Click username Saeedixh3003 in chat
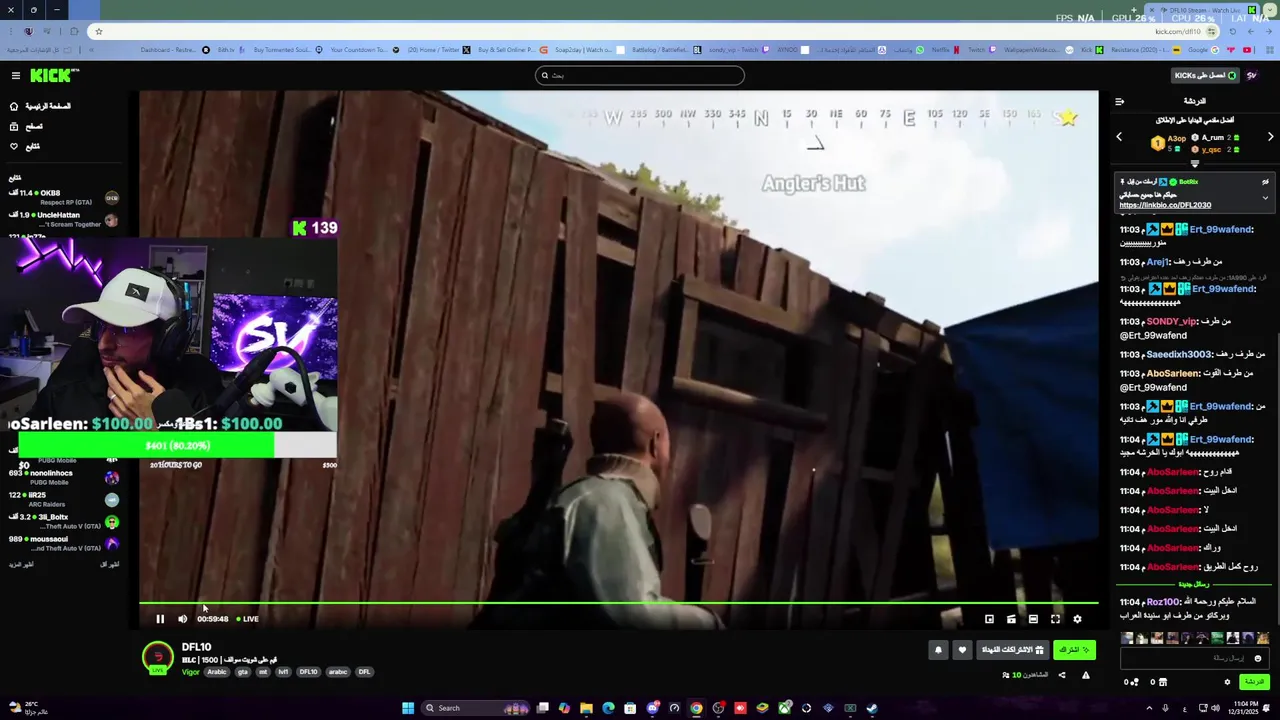This screenshot has width=1280, height=720. 1179,354
